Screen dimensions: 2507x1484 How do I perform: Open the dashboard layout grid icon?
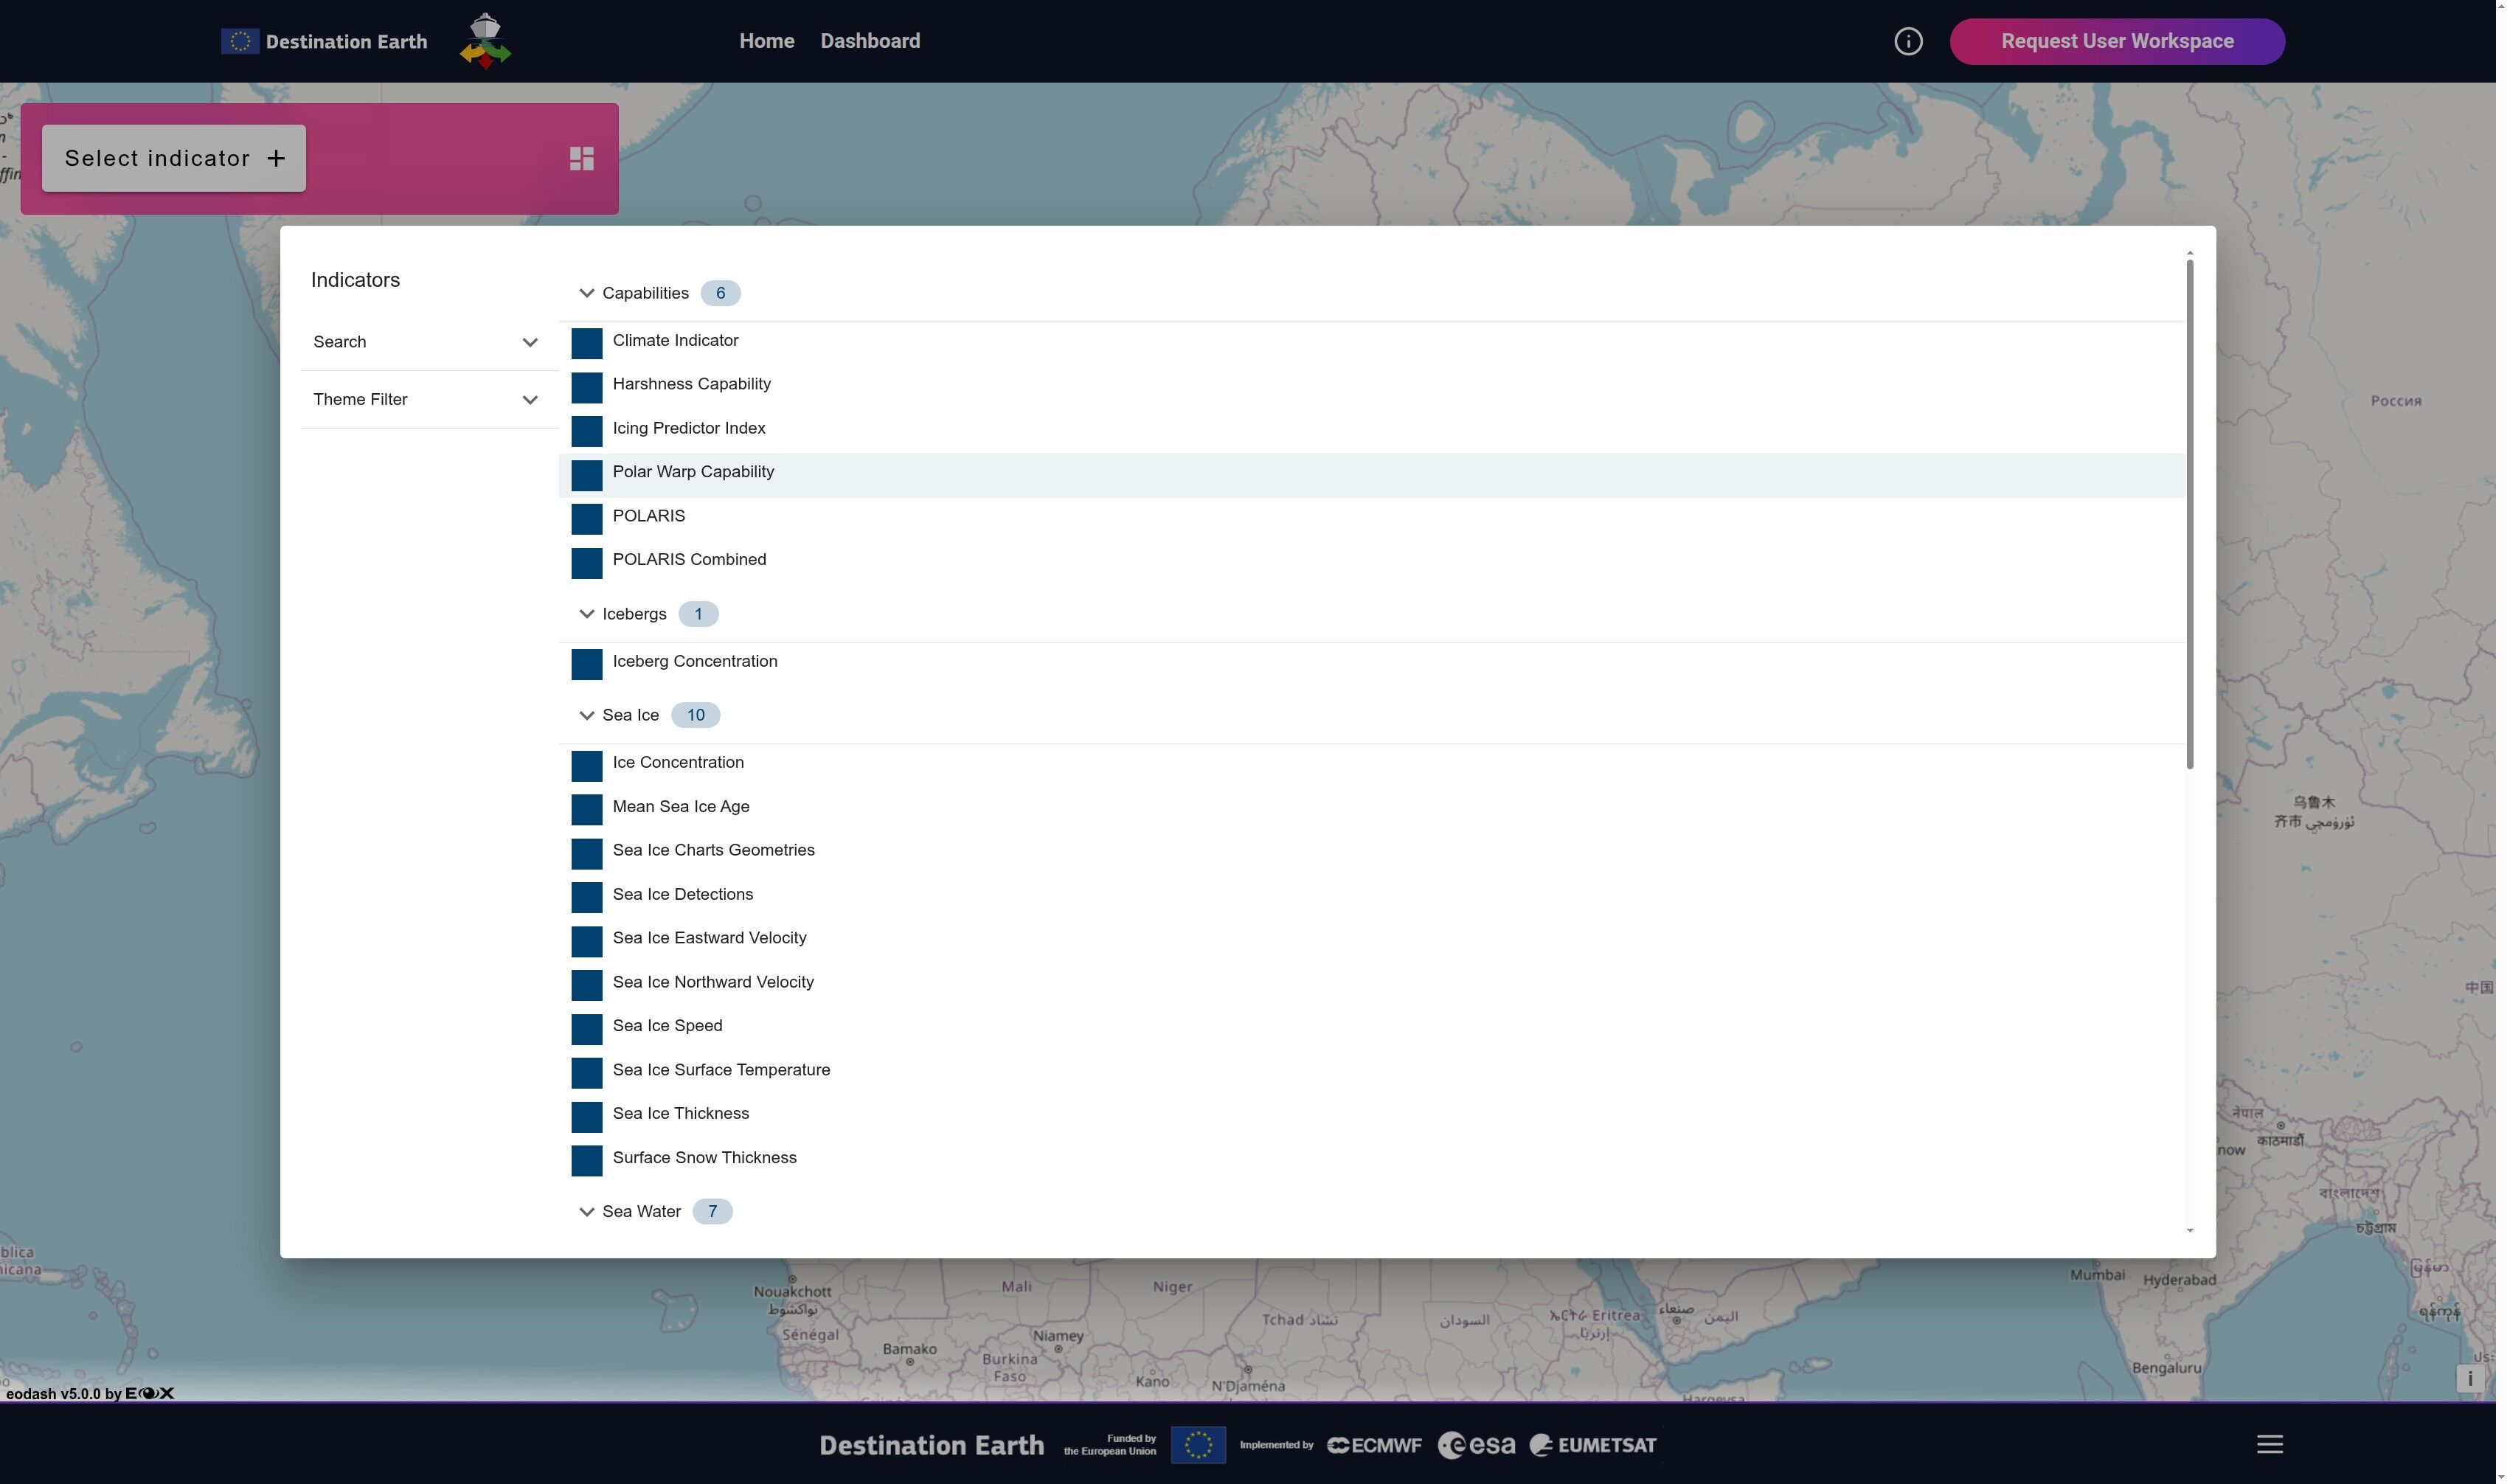click(581, 159)
